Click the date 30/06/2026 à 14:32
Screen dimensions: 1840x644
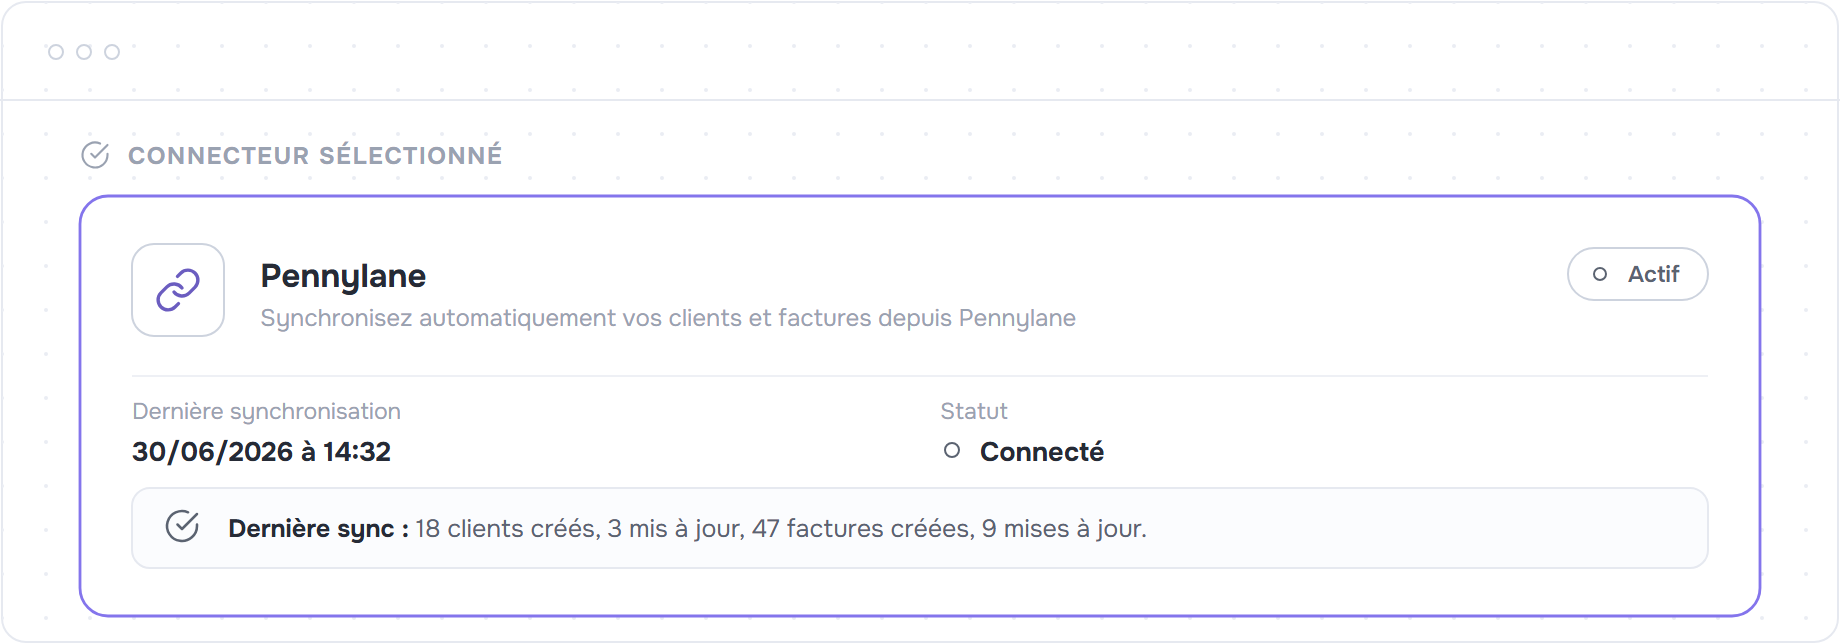(261, 452)
